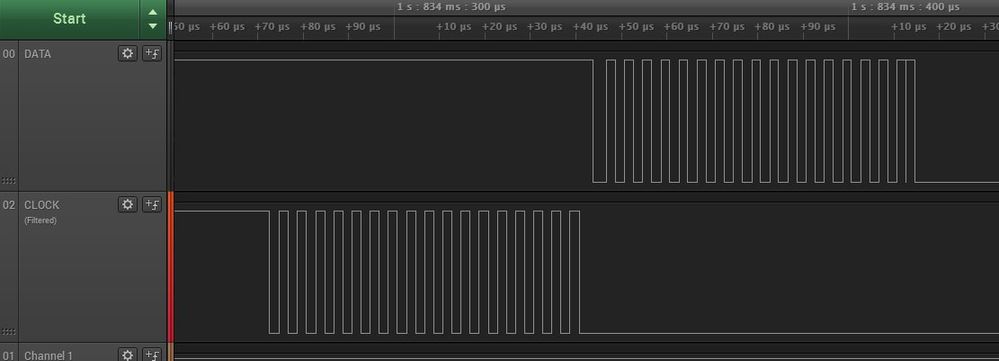
Task: Click the DATA channel resize grip dots
Action: pyautogui.click(x=9, y=181)
